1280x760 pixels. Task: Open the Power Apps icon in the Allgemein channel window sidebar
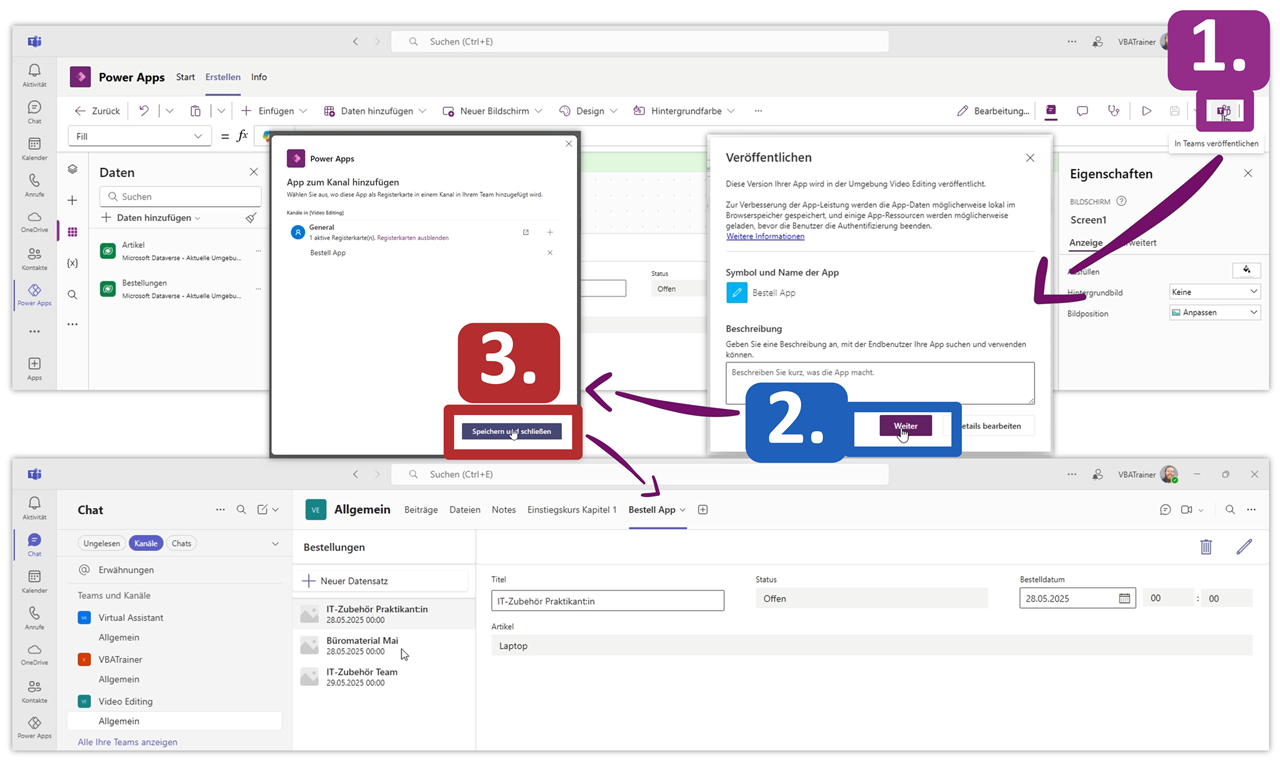[34, 727]
